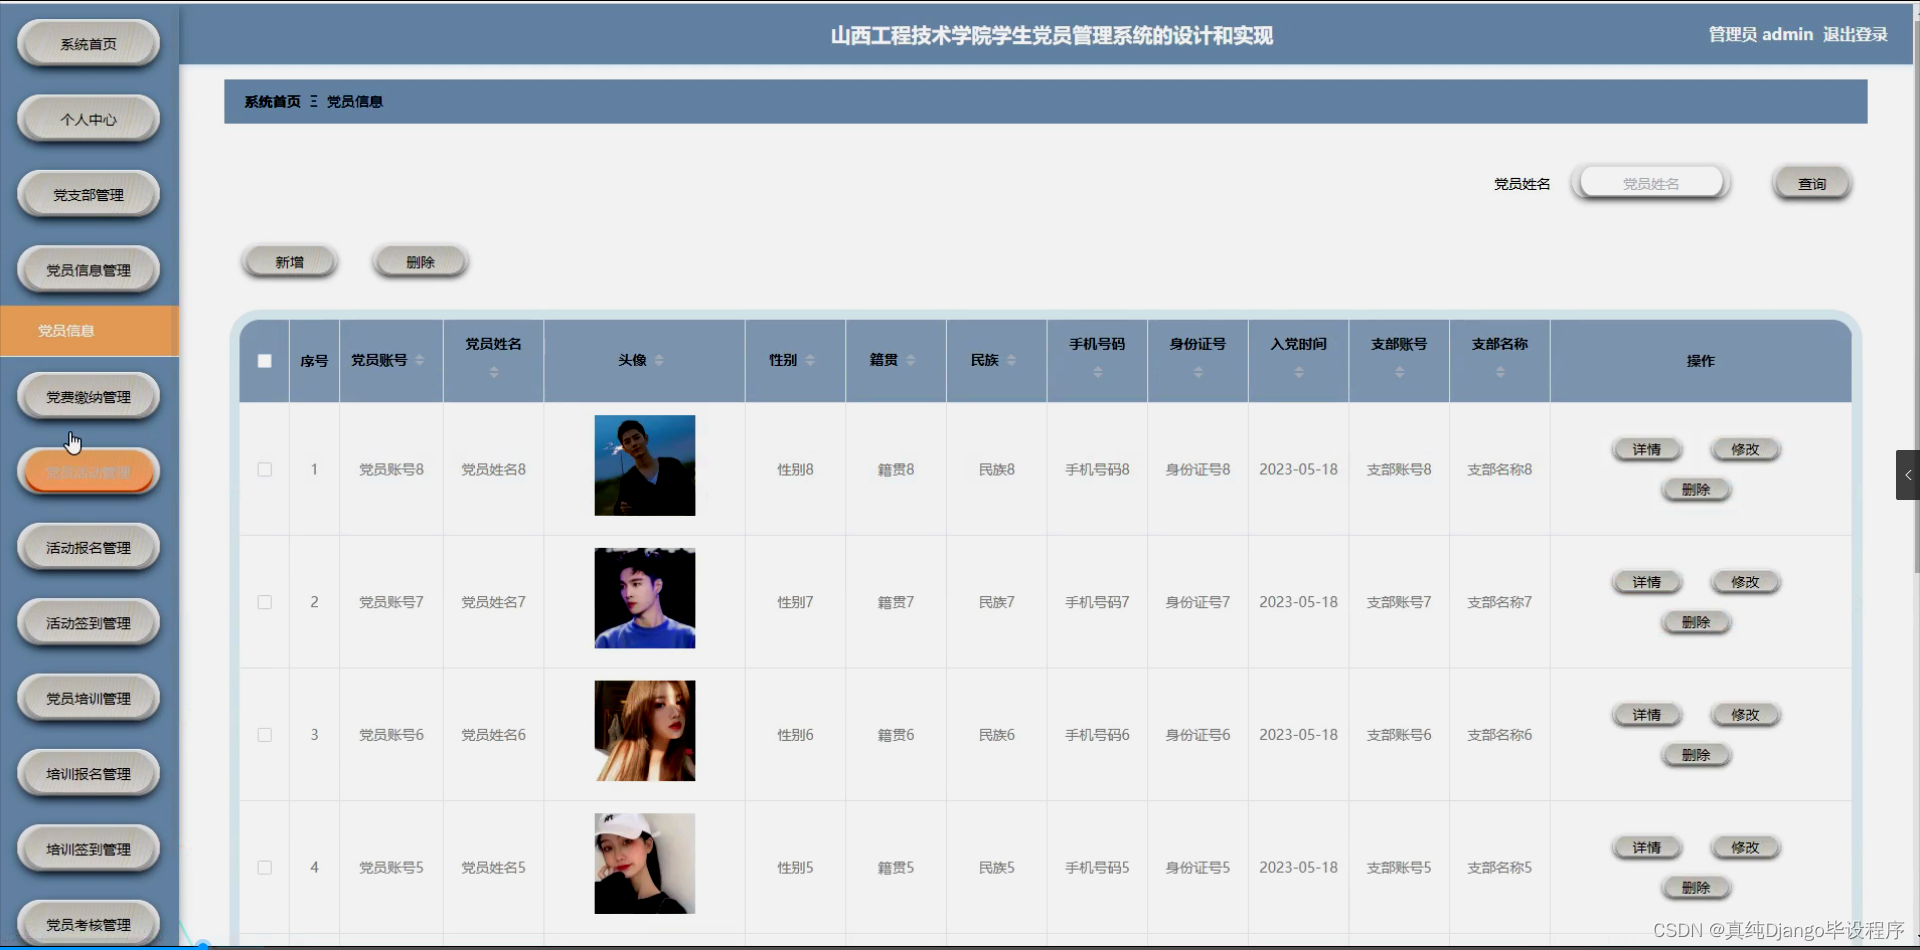Expand 培训报名管理 sidebar menu
1920x950 pixels.
88,774
